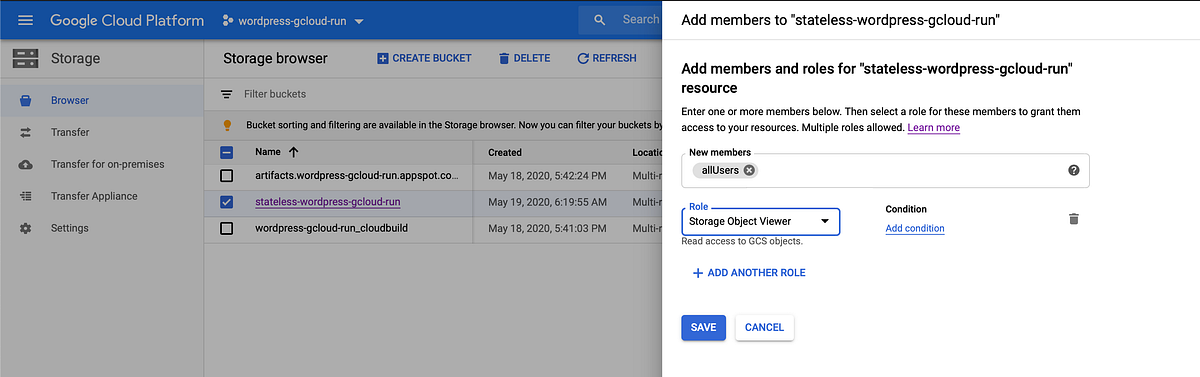Viewport: 1200px width, 377px height.
Task: Open the artifacts.wordpress-gcloud-run.appspot bucket
Action: (x=357, y=176)
